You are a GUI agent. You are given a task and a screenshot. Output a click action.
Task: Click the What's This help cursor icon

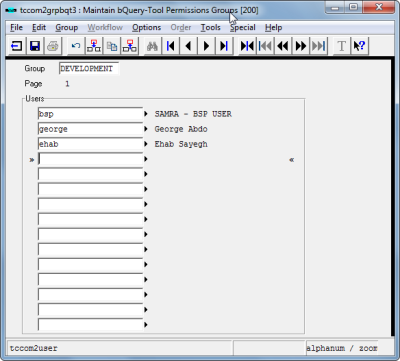coord(360,46)
